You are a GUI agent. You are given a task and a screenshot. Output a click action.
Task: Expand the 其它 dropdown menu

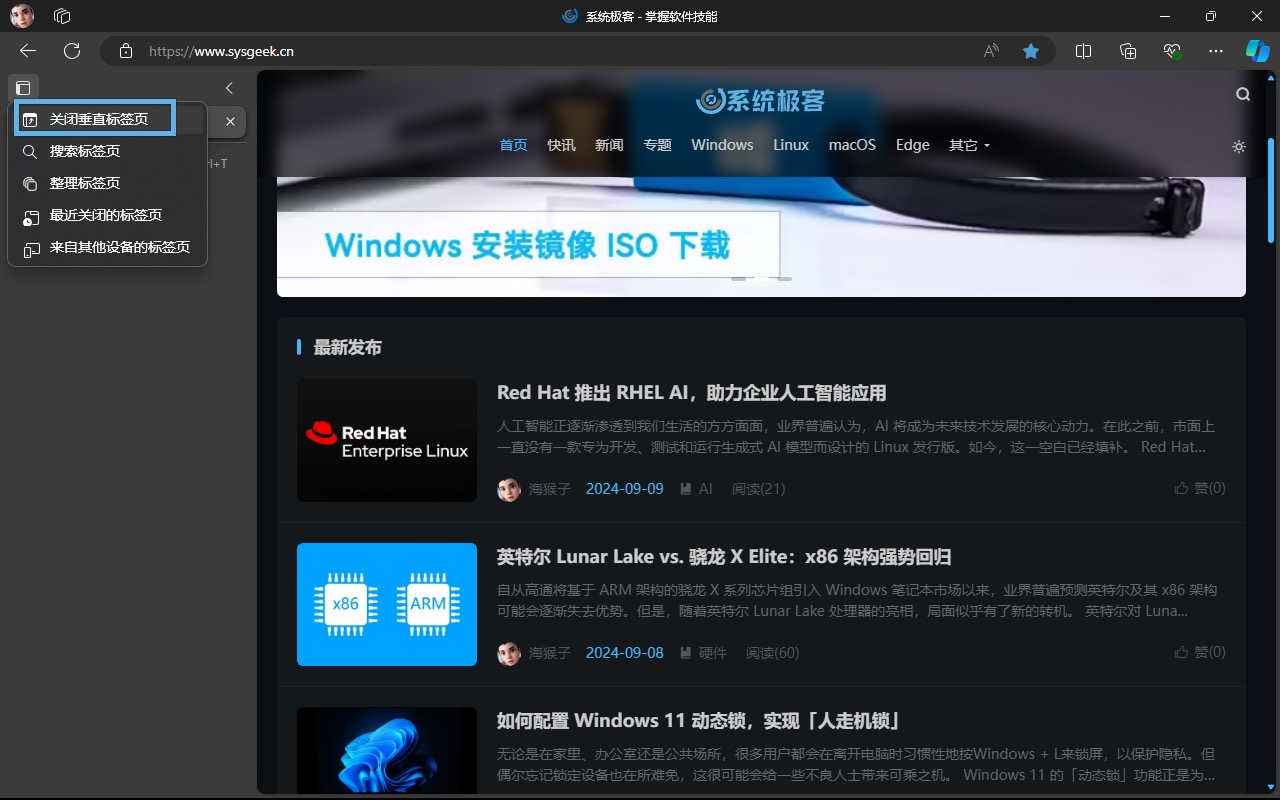point(969,145)
